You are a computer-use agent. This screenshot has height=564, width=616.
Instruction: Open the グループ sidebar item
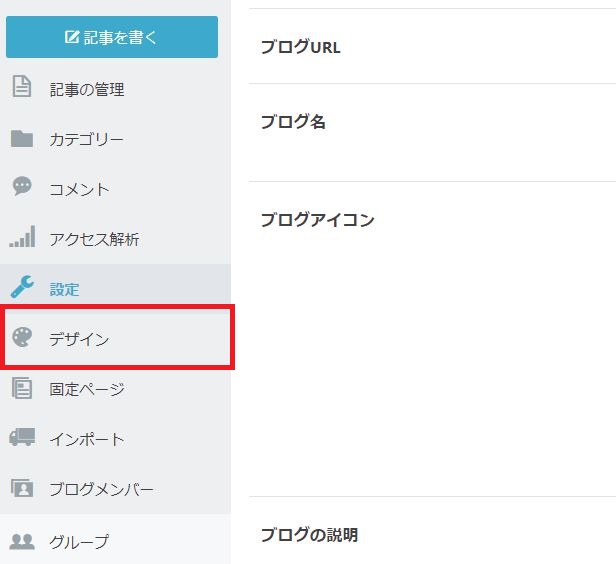[x=80, y=541]
